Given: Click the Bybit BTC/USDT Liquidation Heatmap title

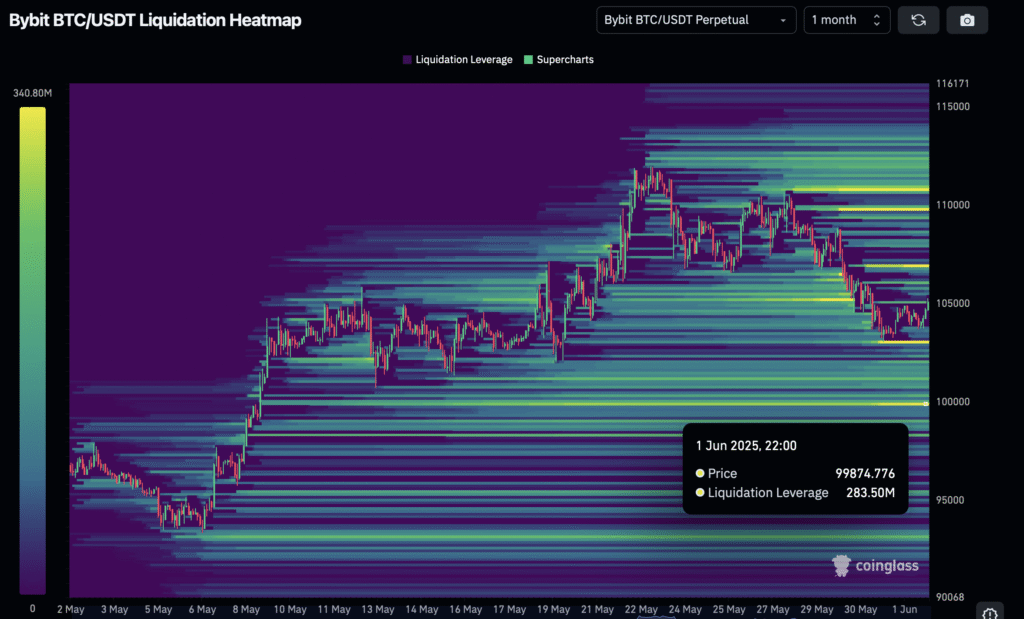Looking at the screenshot, I should [x=155, y=20].
